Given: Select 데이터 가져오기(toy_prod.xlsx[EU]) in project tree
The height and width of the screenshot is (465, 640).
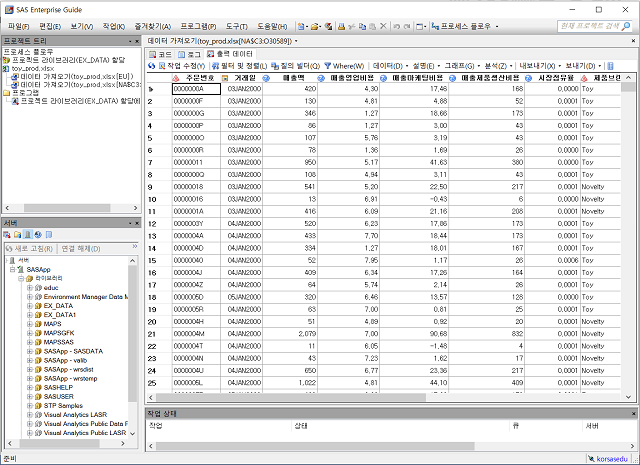Looking at the screenshot, I should 77,76.
